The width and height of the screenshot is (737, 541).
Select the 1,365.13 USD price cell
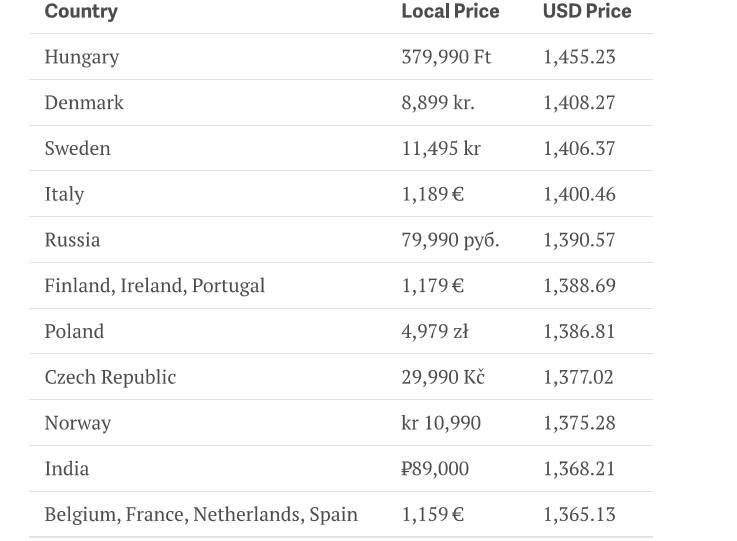pyautogui.click(x=579, y=515)
